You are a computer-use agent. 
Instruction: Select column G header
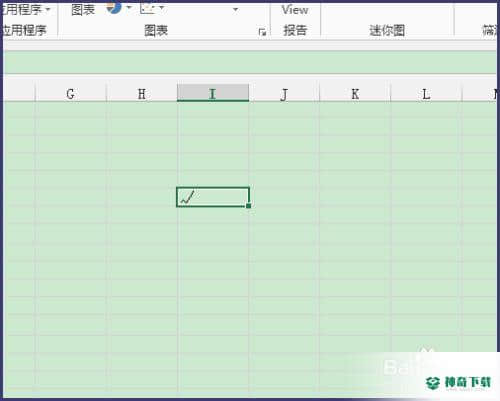click(70, 94)
